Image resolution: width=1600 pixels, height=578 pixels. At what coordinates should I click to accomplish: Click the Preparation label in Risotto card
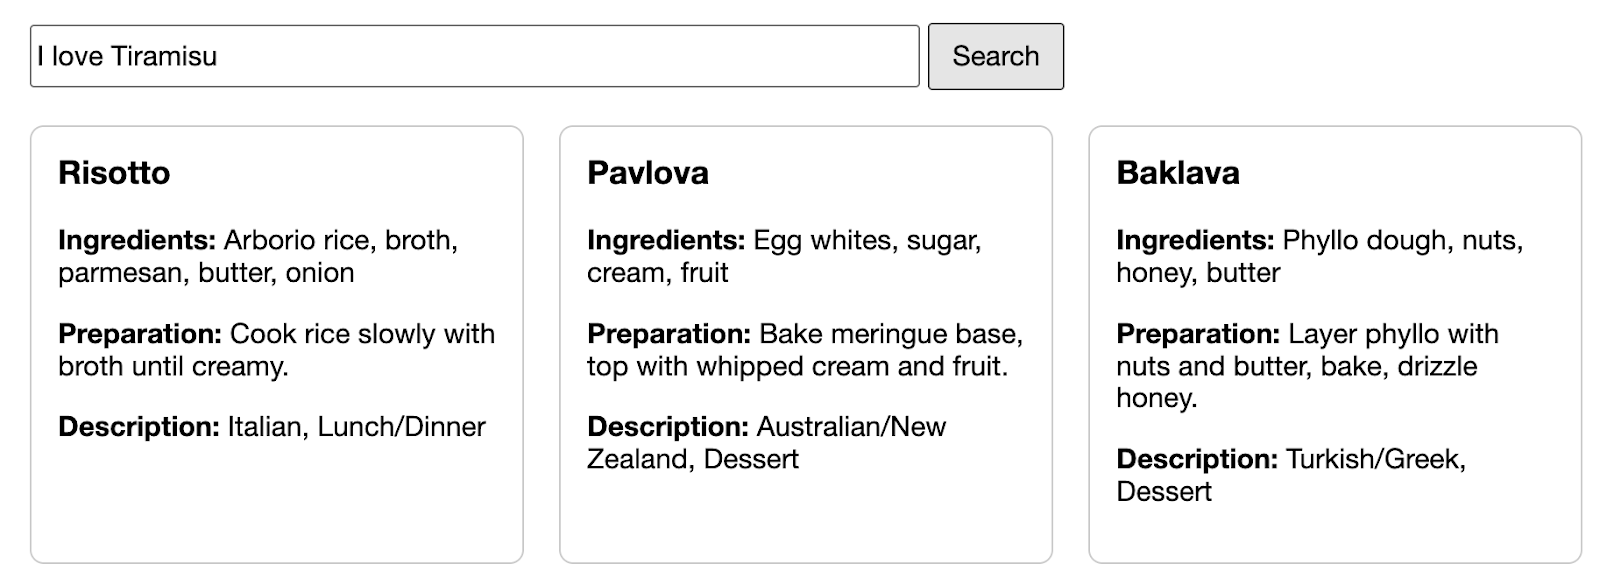(x=140, y=334)
